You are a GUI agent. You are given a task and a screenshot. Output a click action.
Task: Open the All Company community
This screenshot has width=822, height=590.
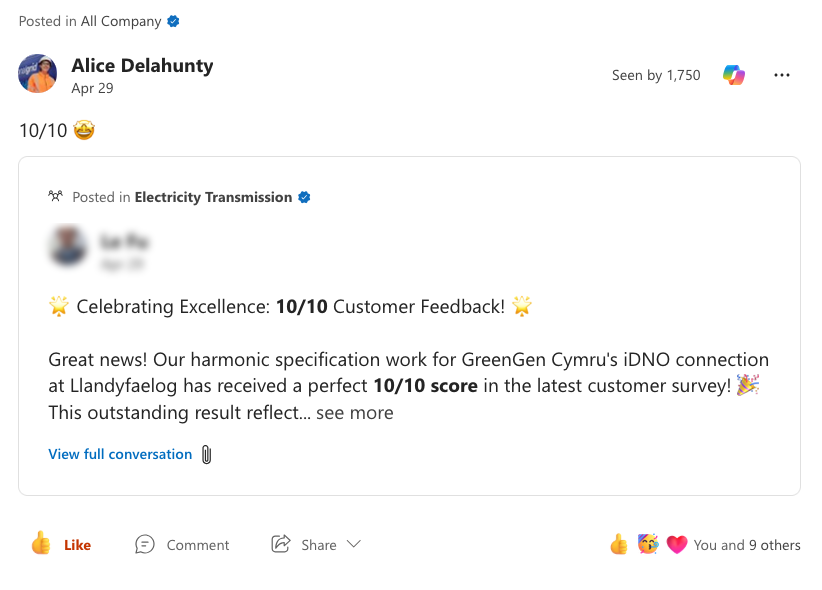coord(121,22)
